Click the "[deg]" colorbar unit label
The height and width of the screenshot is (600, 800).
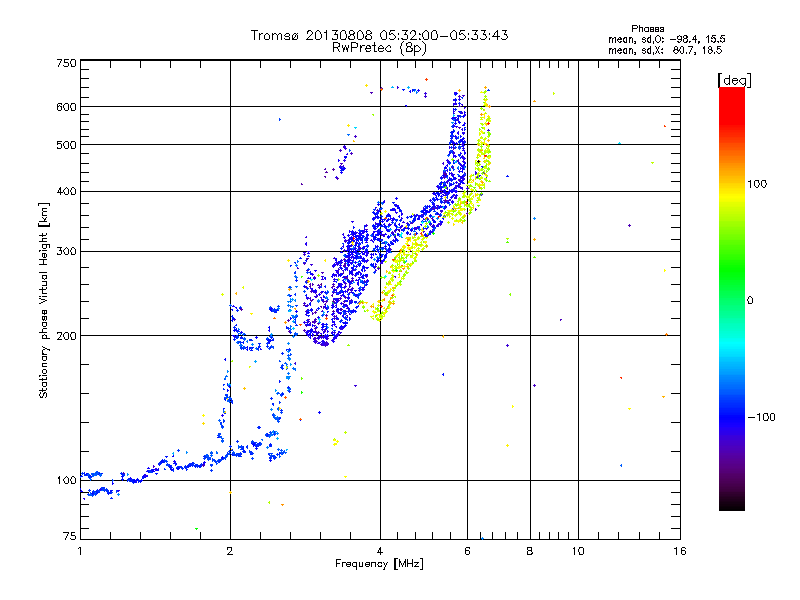click(x=734, y=80)
